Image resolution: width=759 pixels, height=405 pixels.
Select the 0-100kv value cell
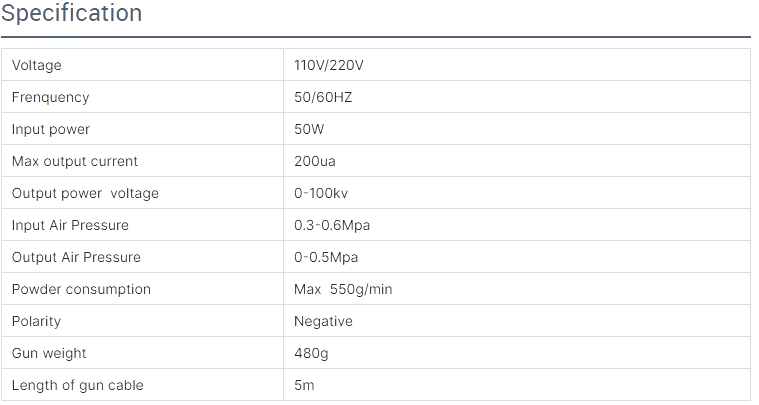pos(320,193)
